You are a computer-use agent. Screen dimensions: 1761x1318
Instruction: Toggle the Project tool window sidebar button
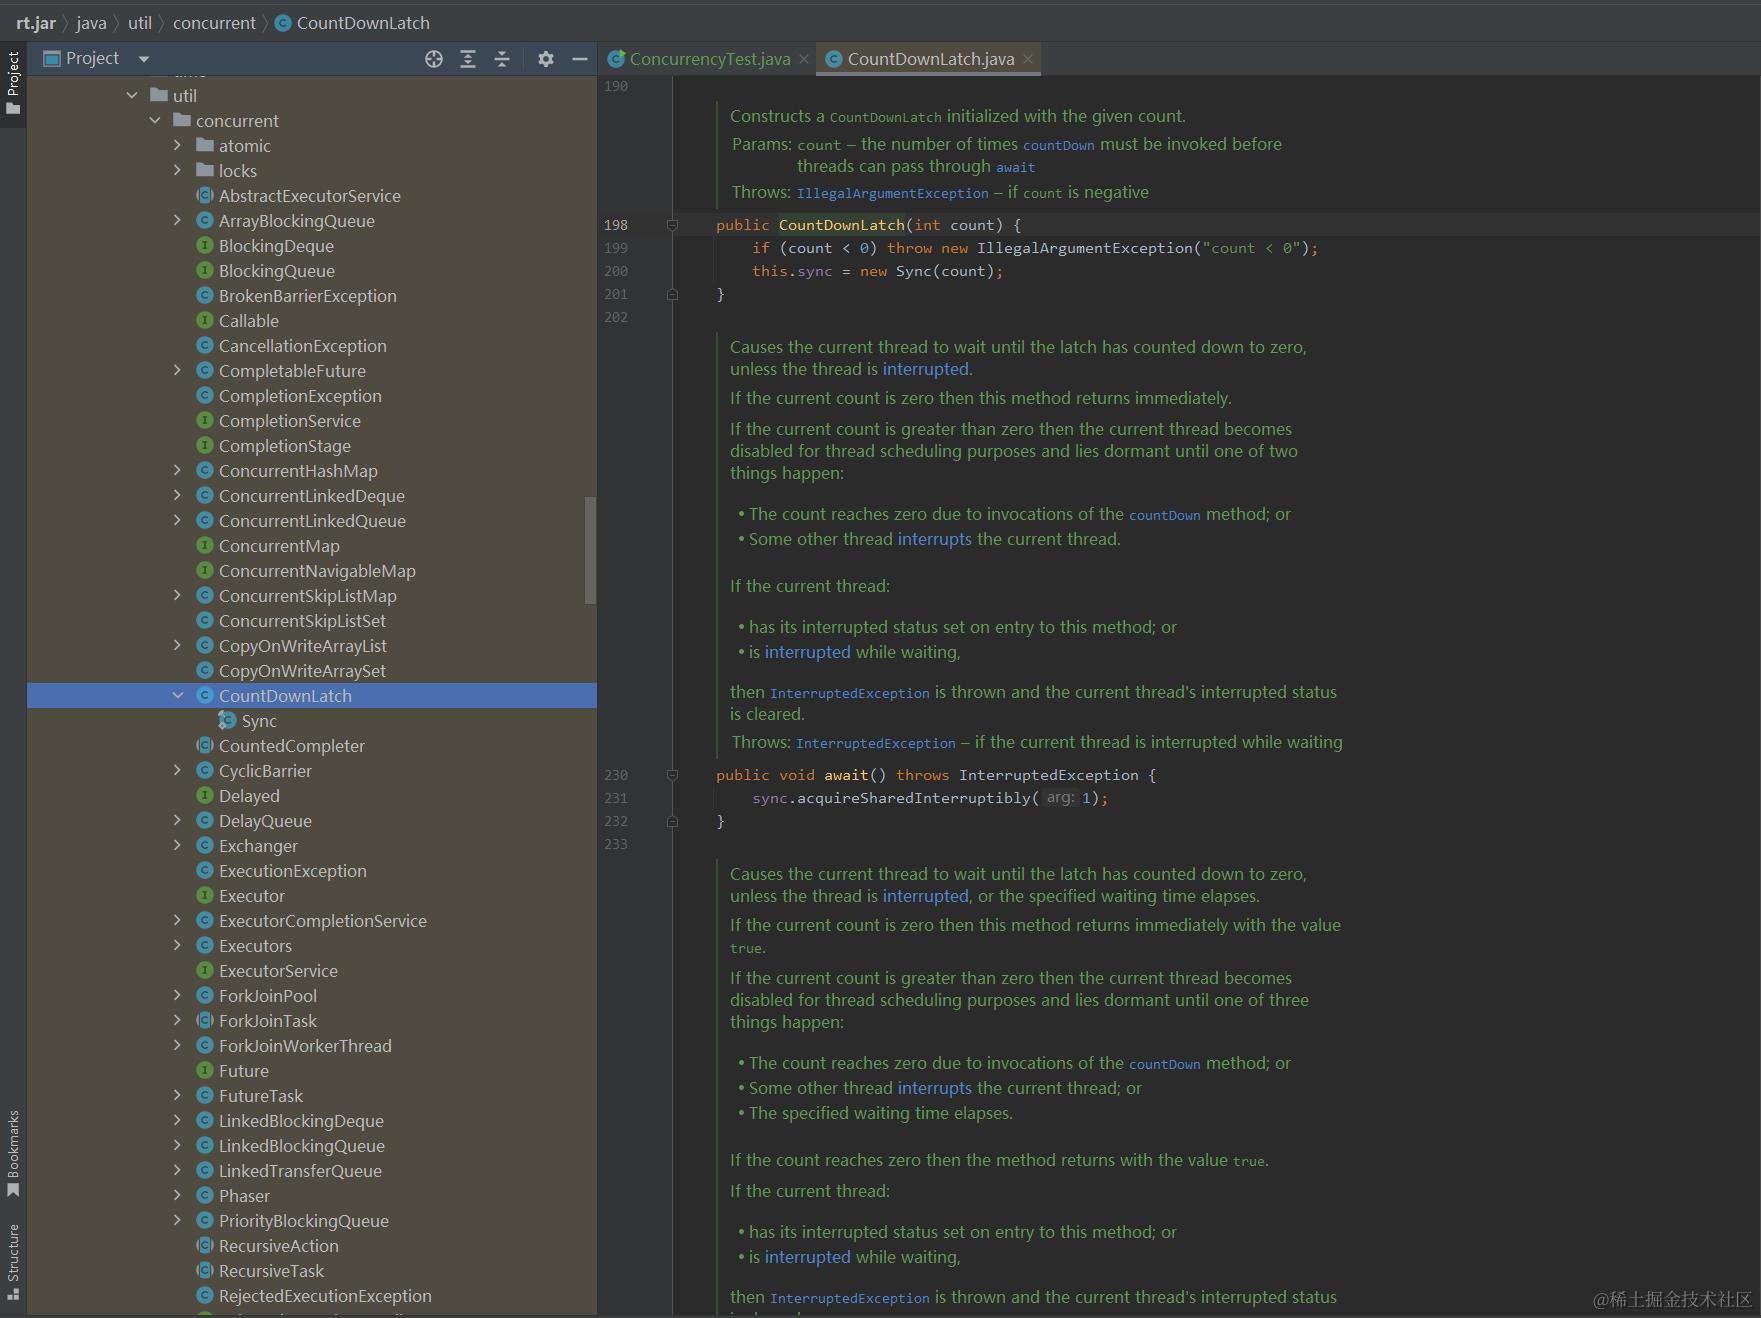pos(13,82)
